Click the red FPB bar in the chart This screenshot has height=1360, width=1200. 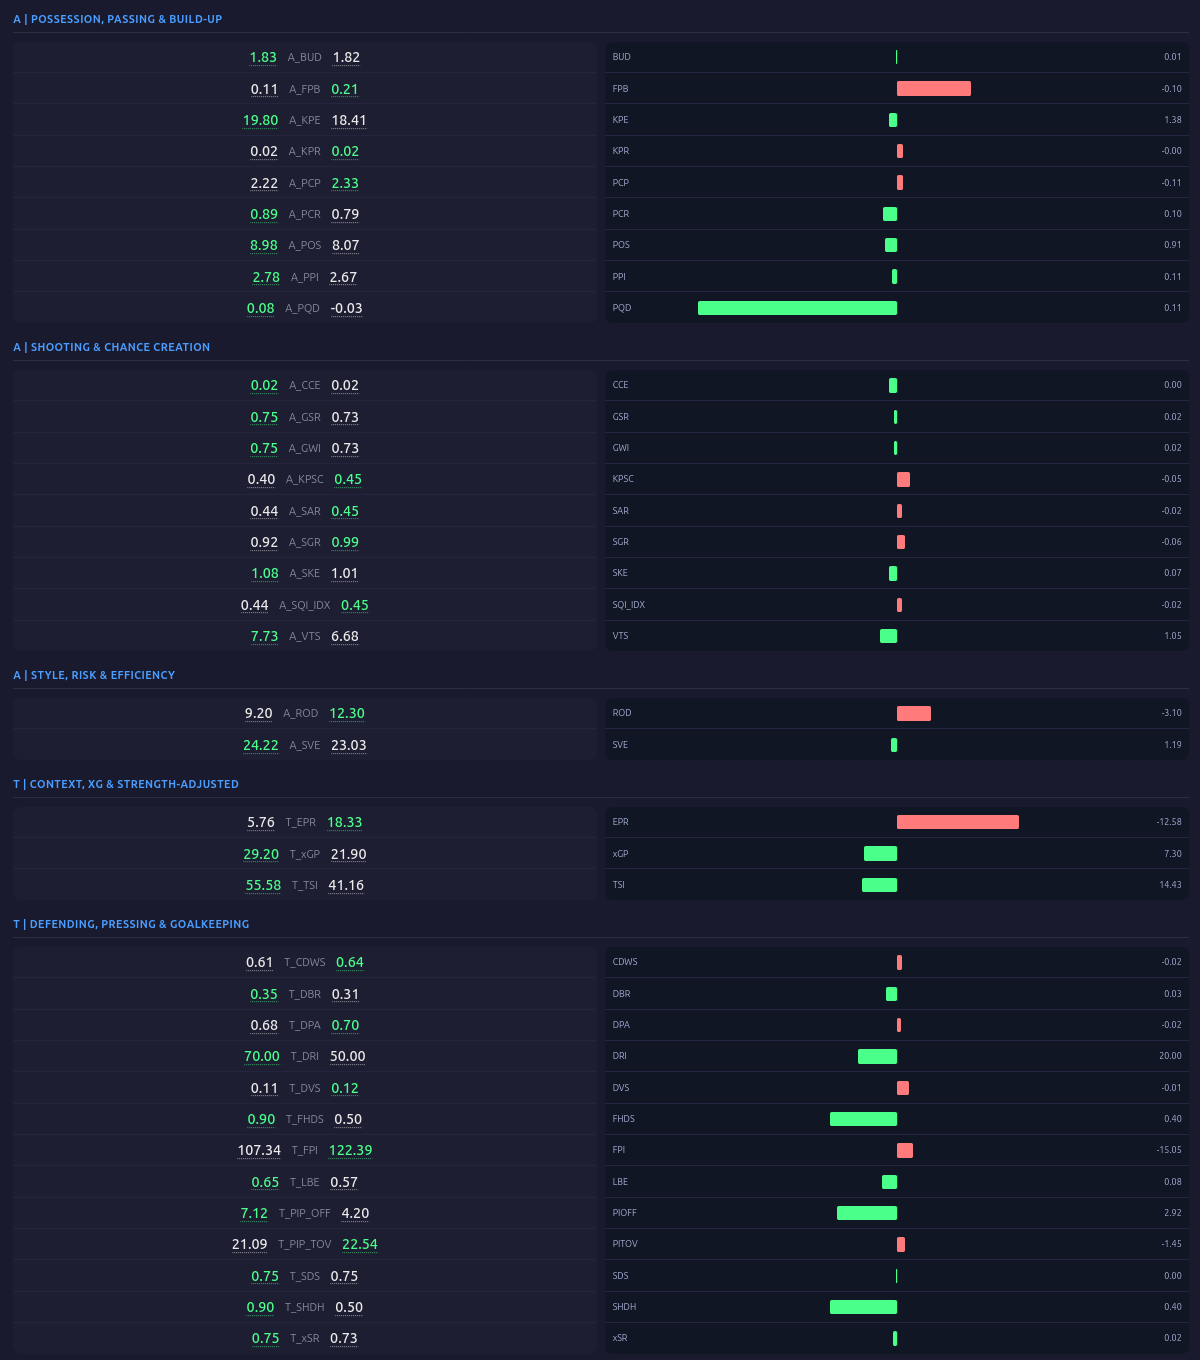(934, 88)
